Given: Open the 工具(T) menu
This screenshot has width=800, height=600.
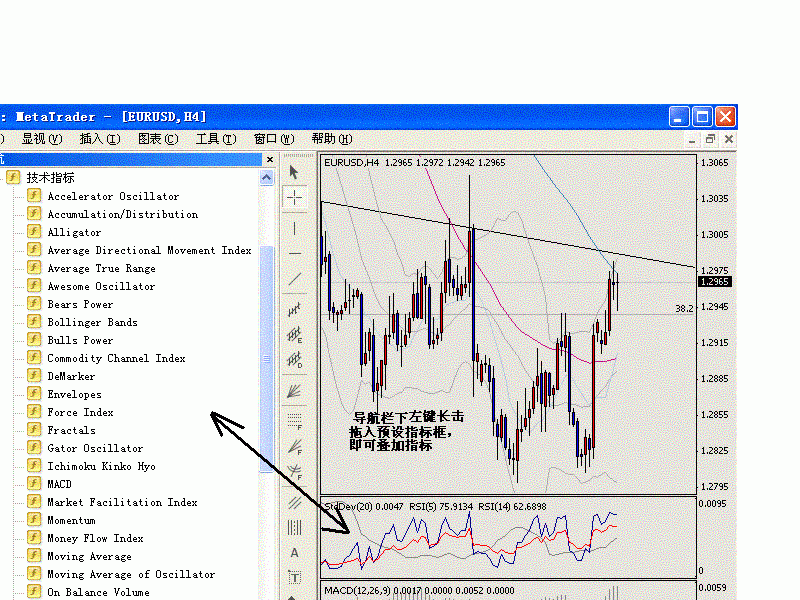Looking at the screenshot, I should click(x=216, y=139).
